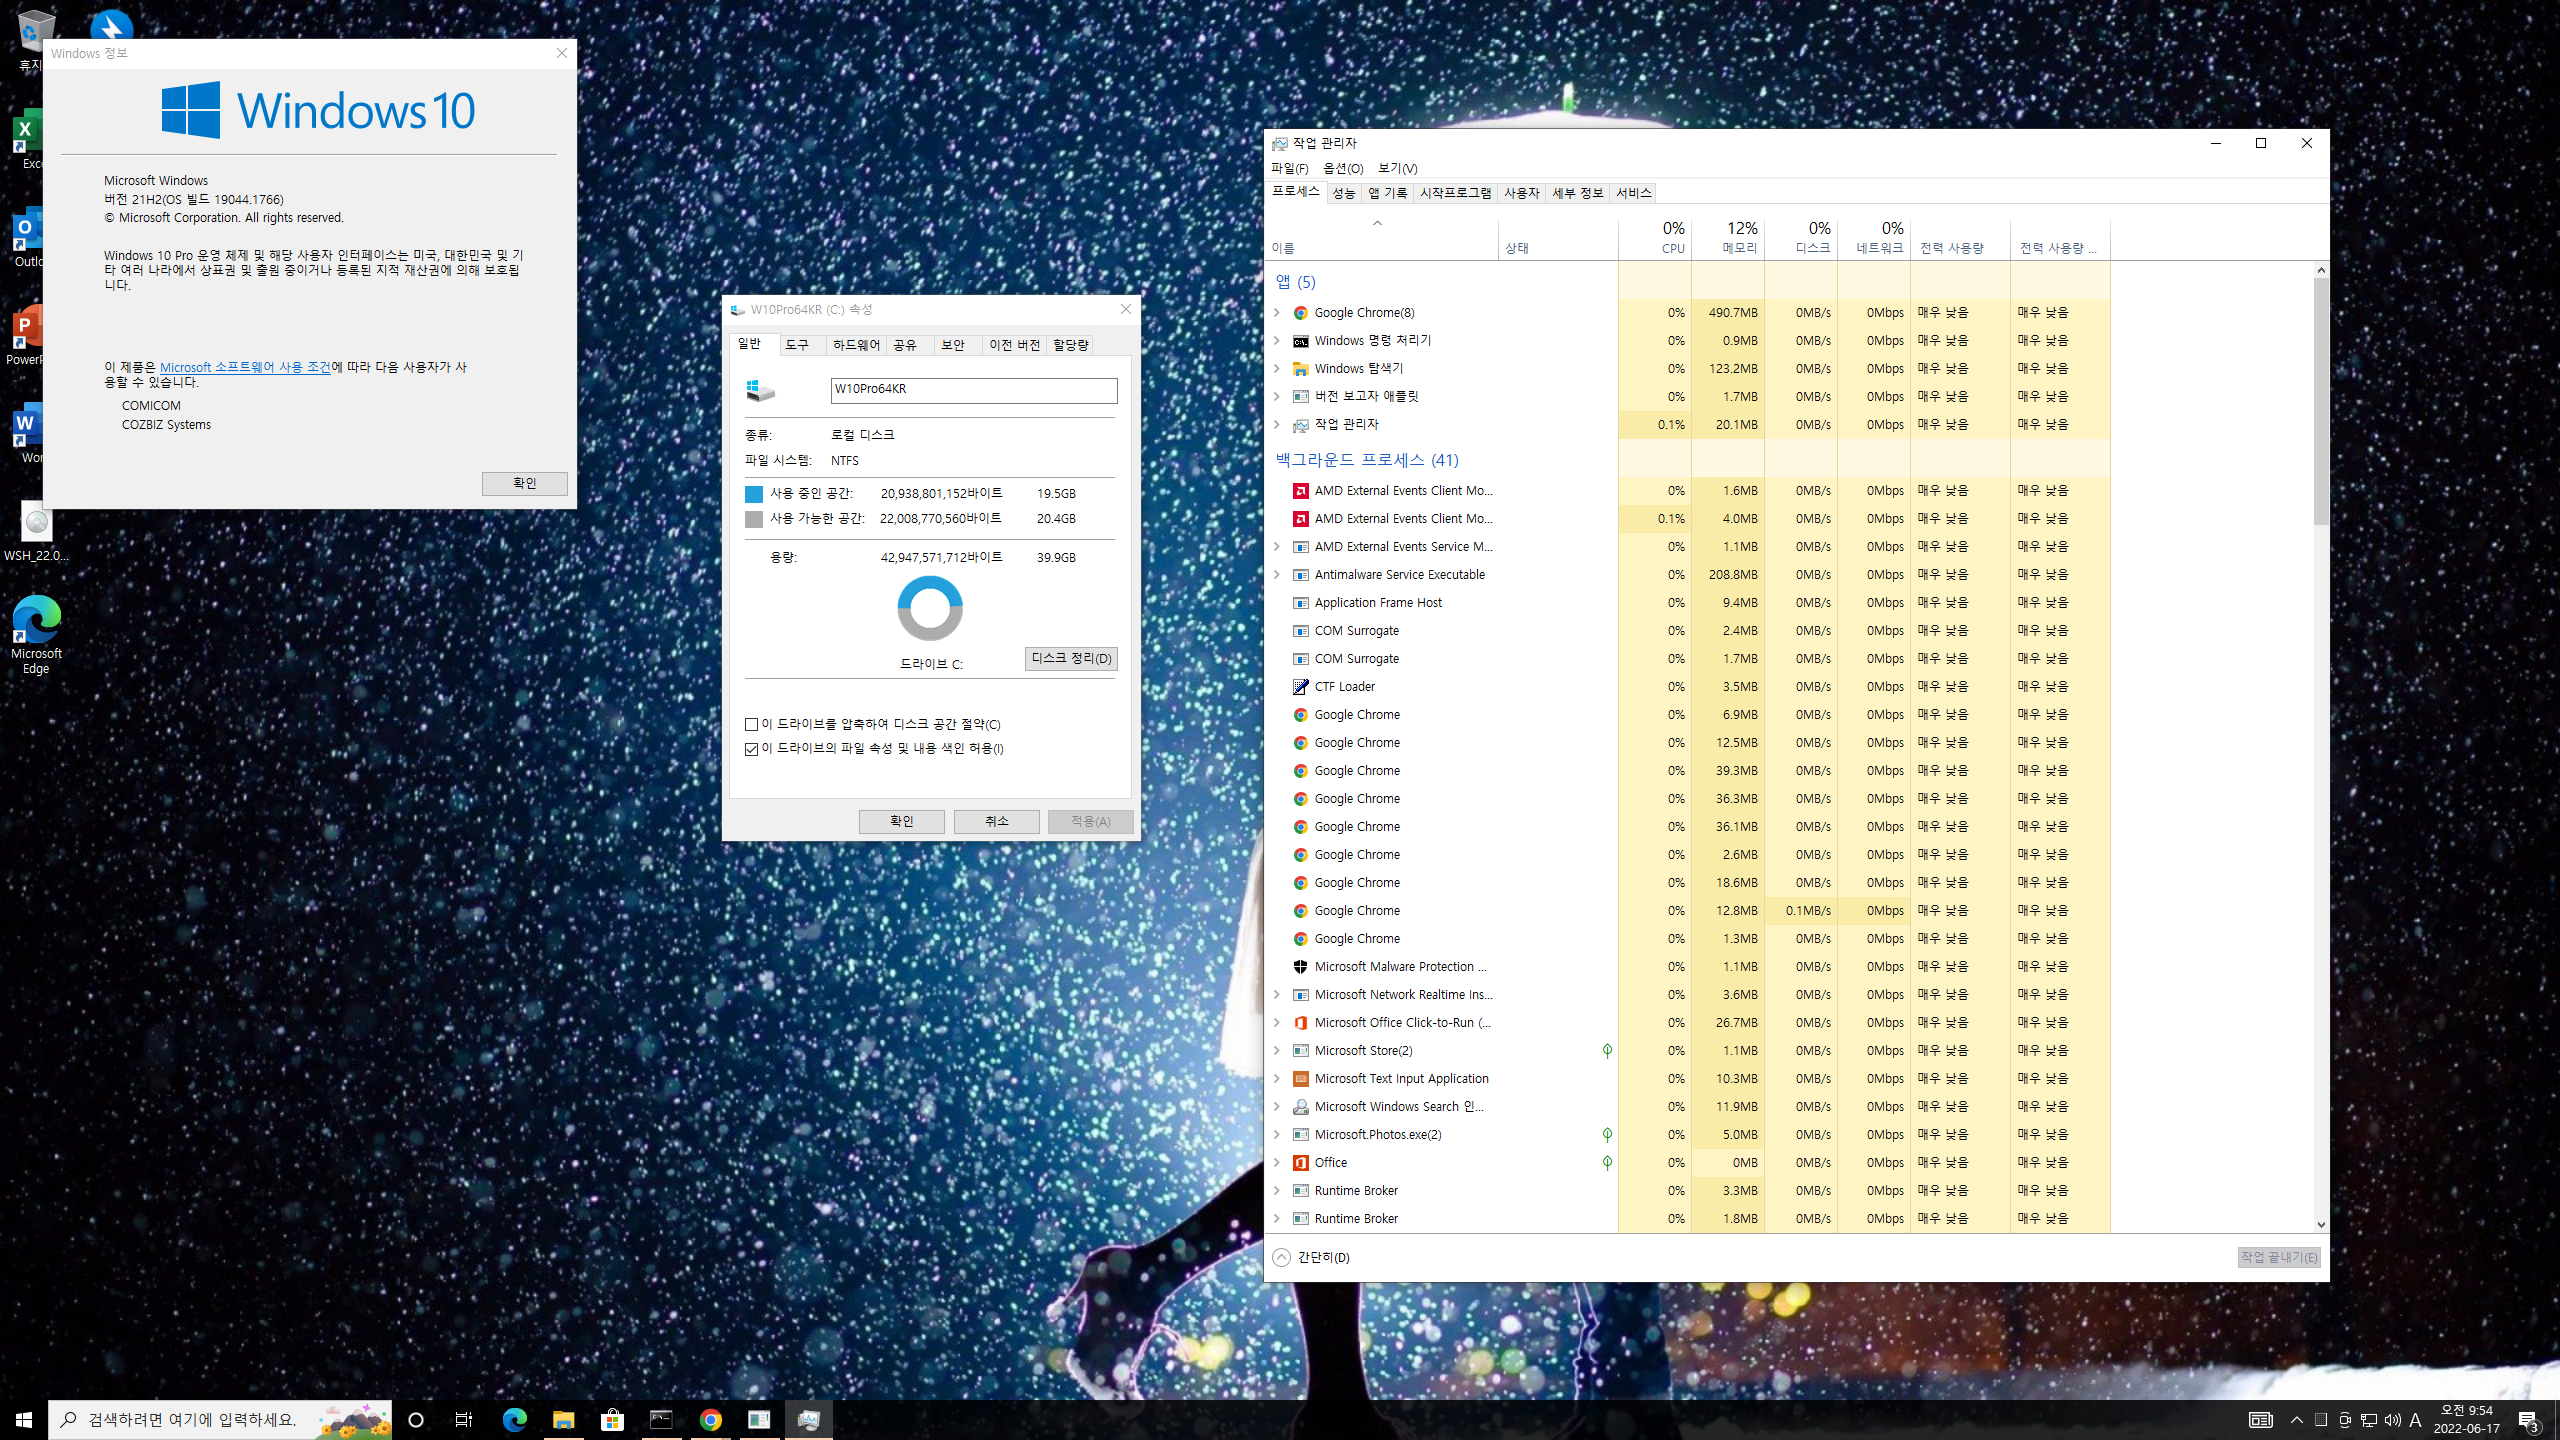The image size is (2560, 1440).
Task: Open volume control in system tray
Action: click(2392, 1420)
